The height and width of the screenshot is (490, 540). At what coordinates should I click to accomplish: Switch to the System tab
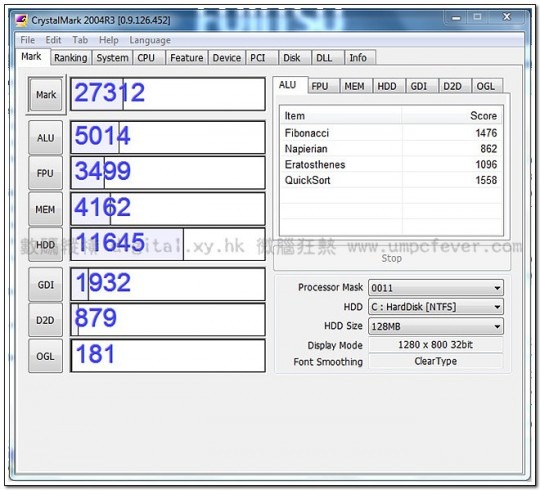[112, 58]
